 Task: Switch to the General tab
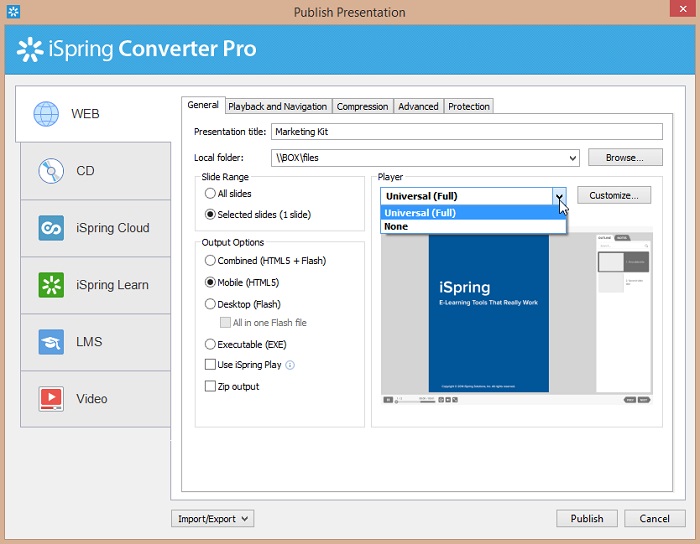[x=203, y=105]
